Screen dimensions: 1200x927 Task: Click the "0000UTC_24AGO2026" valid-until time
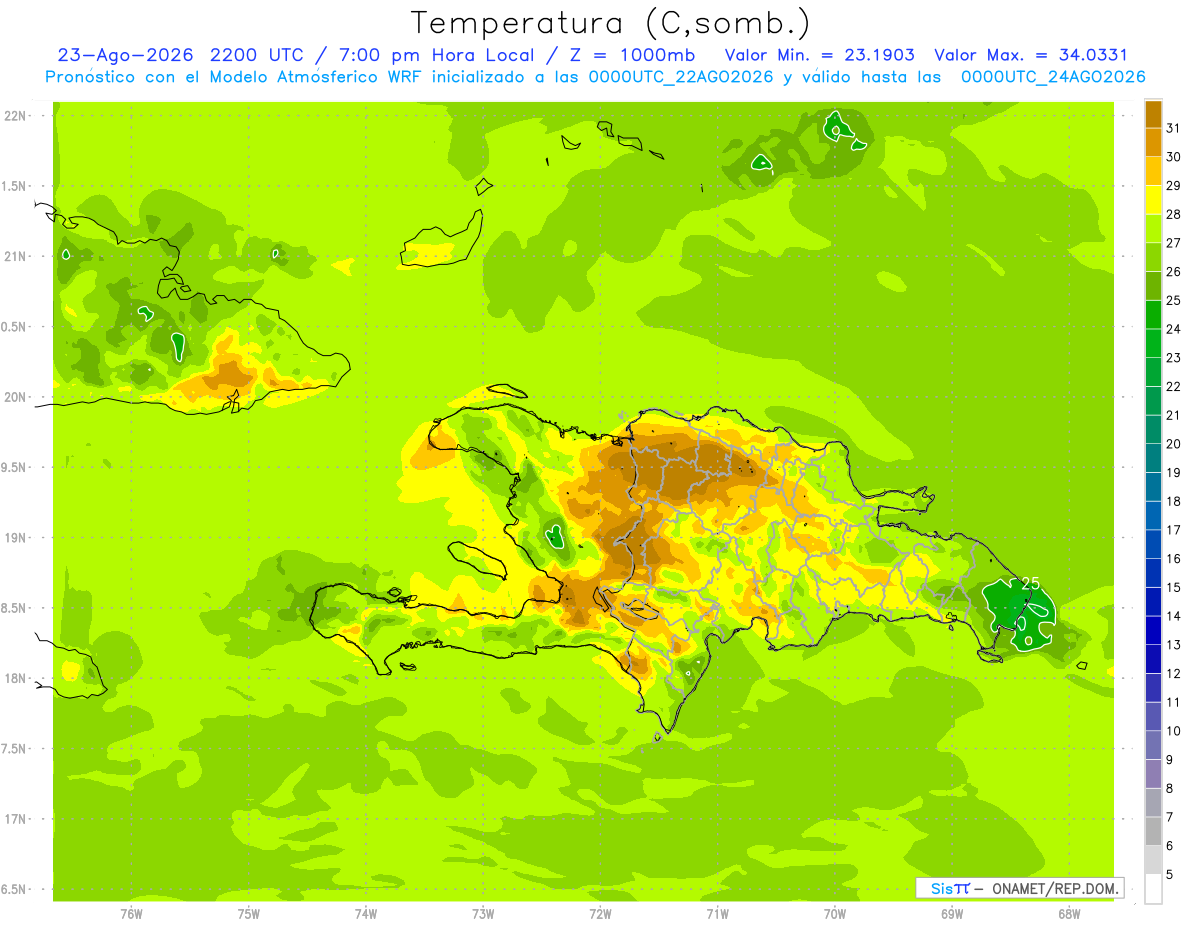pos(1053,77)
